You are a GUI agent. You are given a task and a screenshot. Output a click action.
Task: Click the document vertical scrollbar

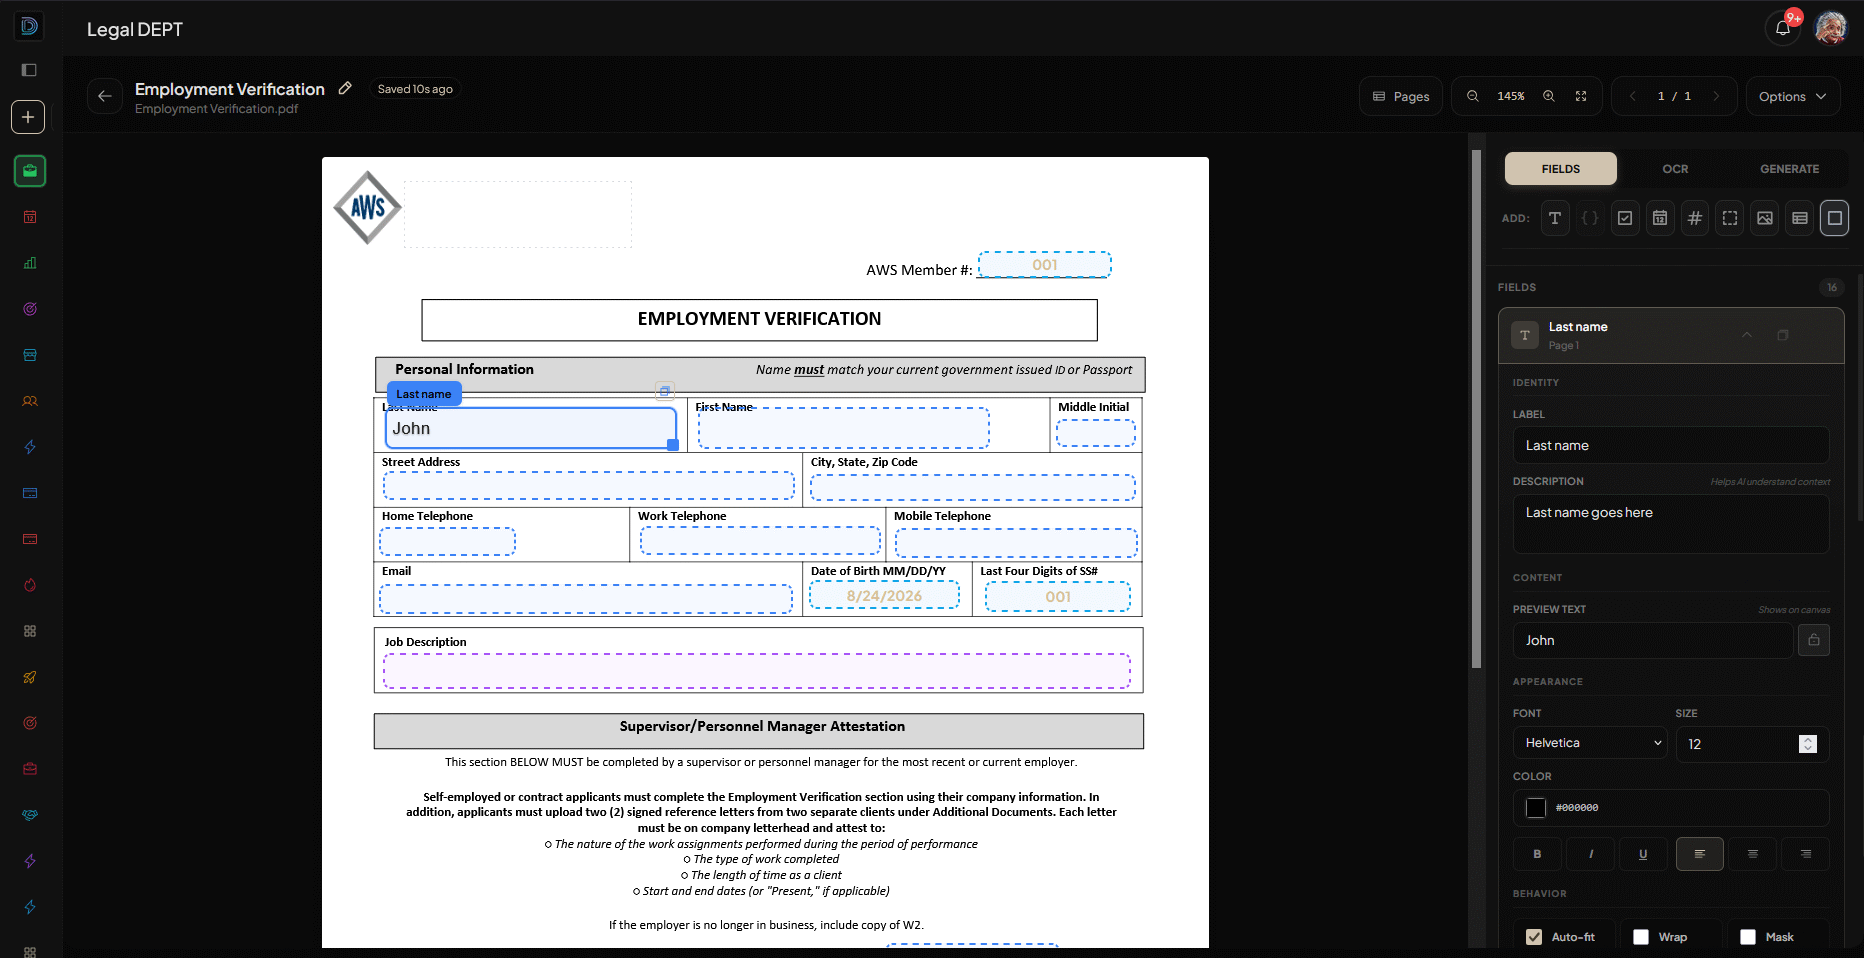[1477, 410]
